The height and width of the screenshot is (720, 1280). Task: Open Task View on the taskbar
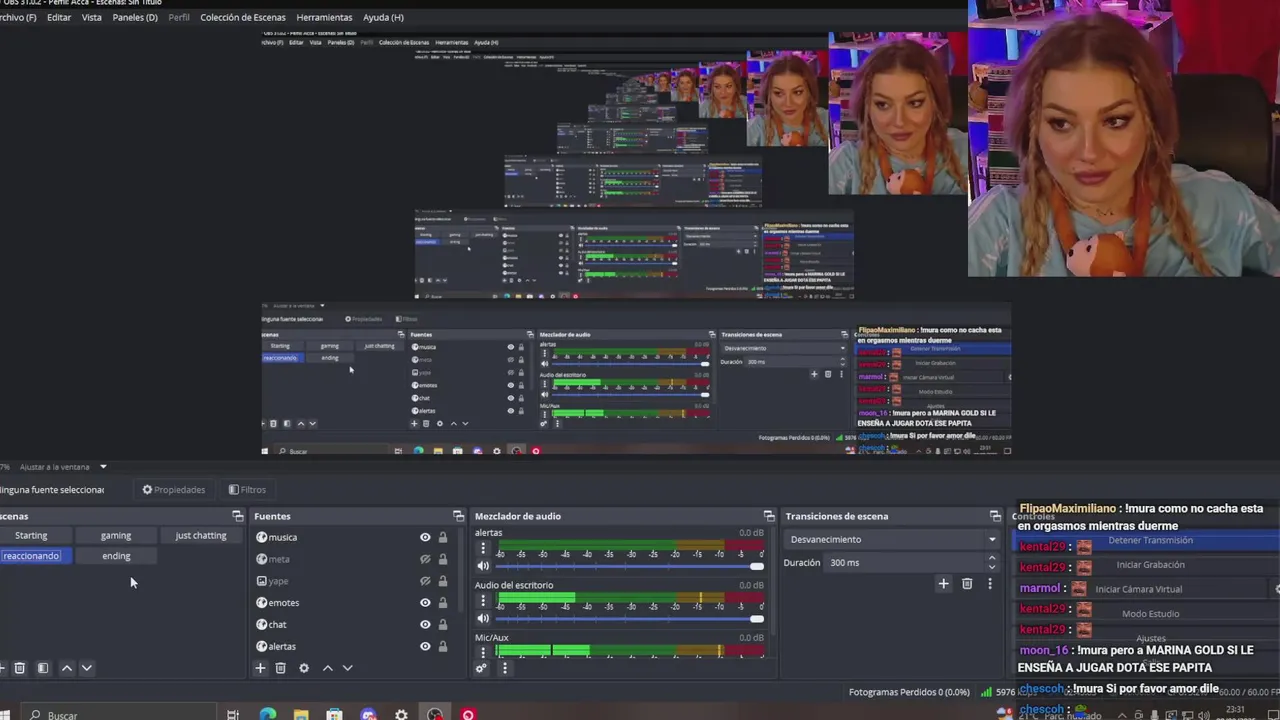(x=233, y=714)
